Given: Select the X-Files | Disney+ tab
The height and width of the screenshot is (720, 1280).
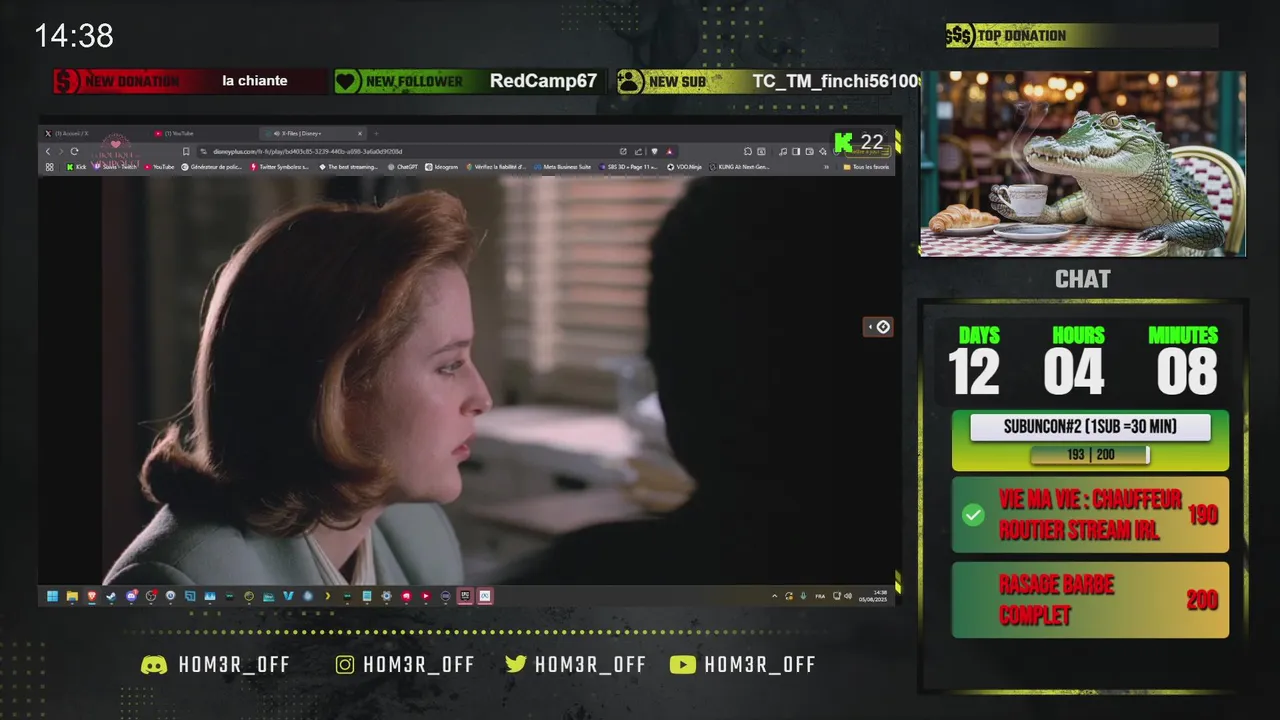Looking at the screenshot, I should 313,133.
